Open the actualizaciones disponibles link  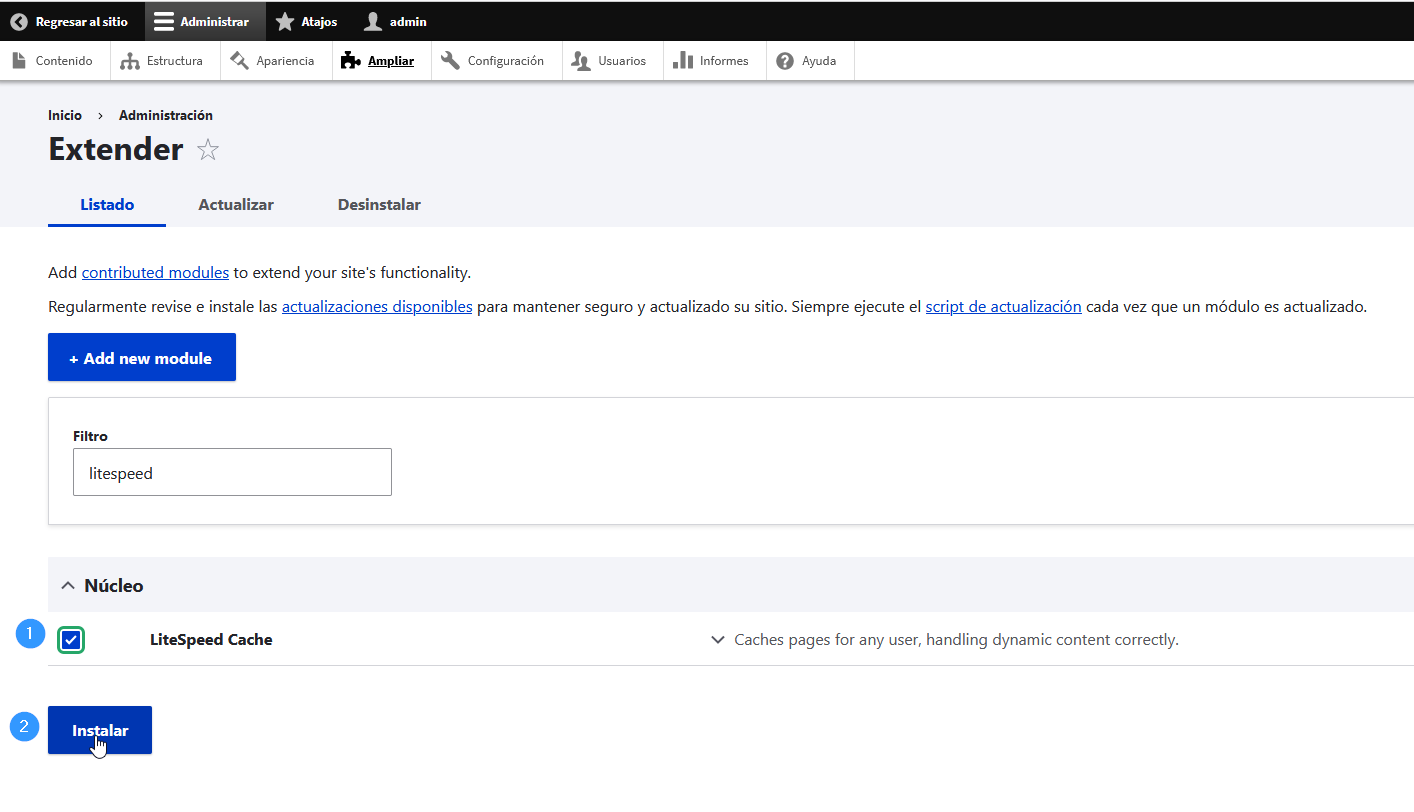tap(377, 307)
